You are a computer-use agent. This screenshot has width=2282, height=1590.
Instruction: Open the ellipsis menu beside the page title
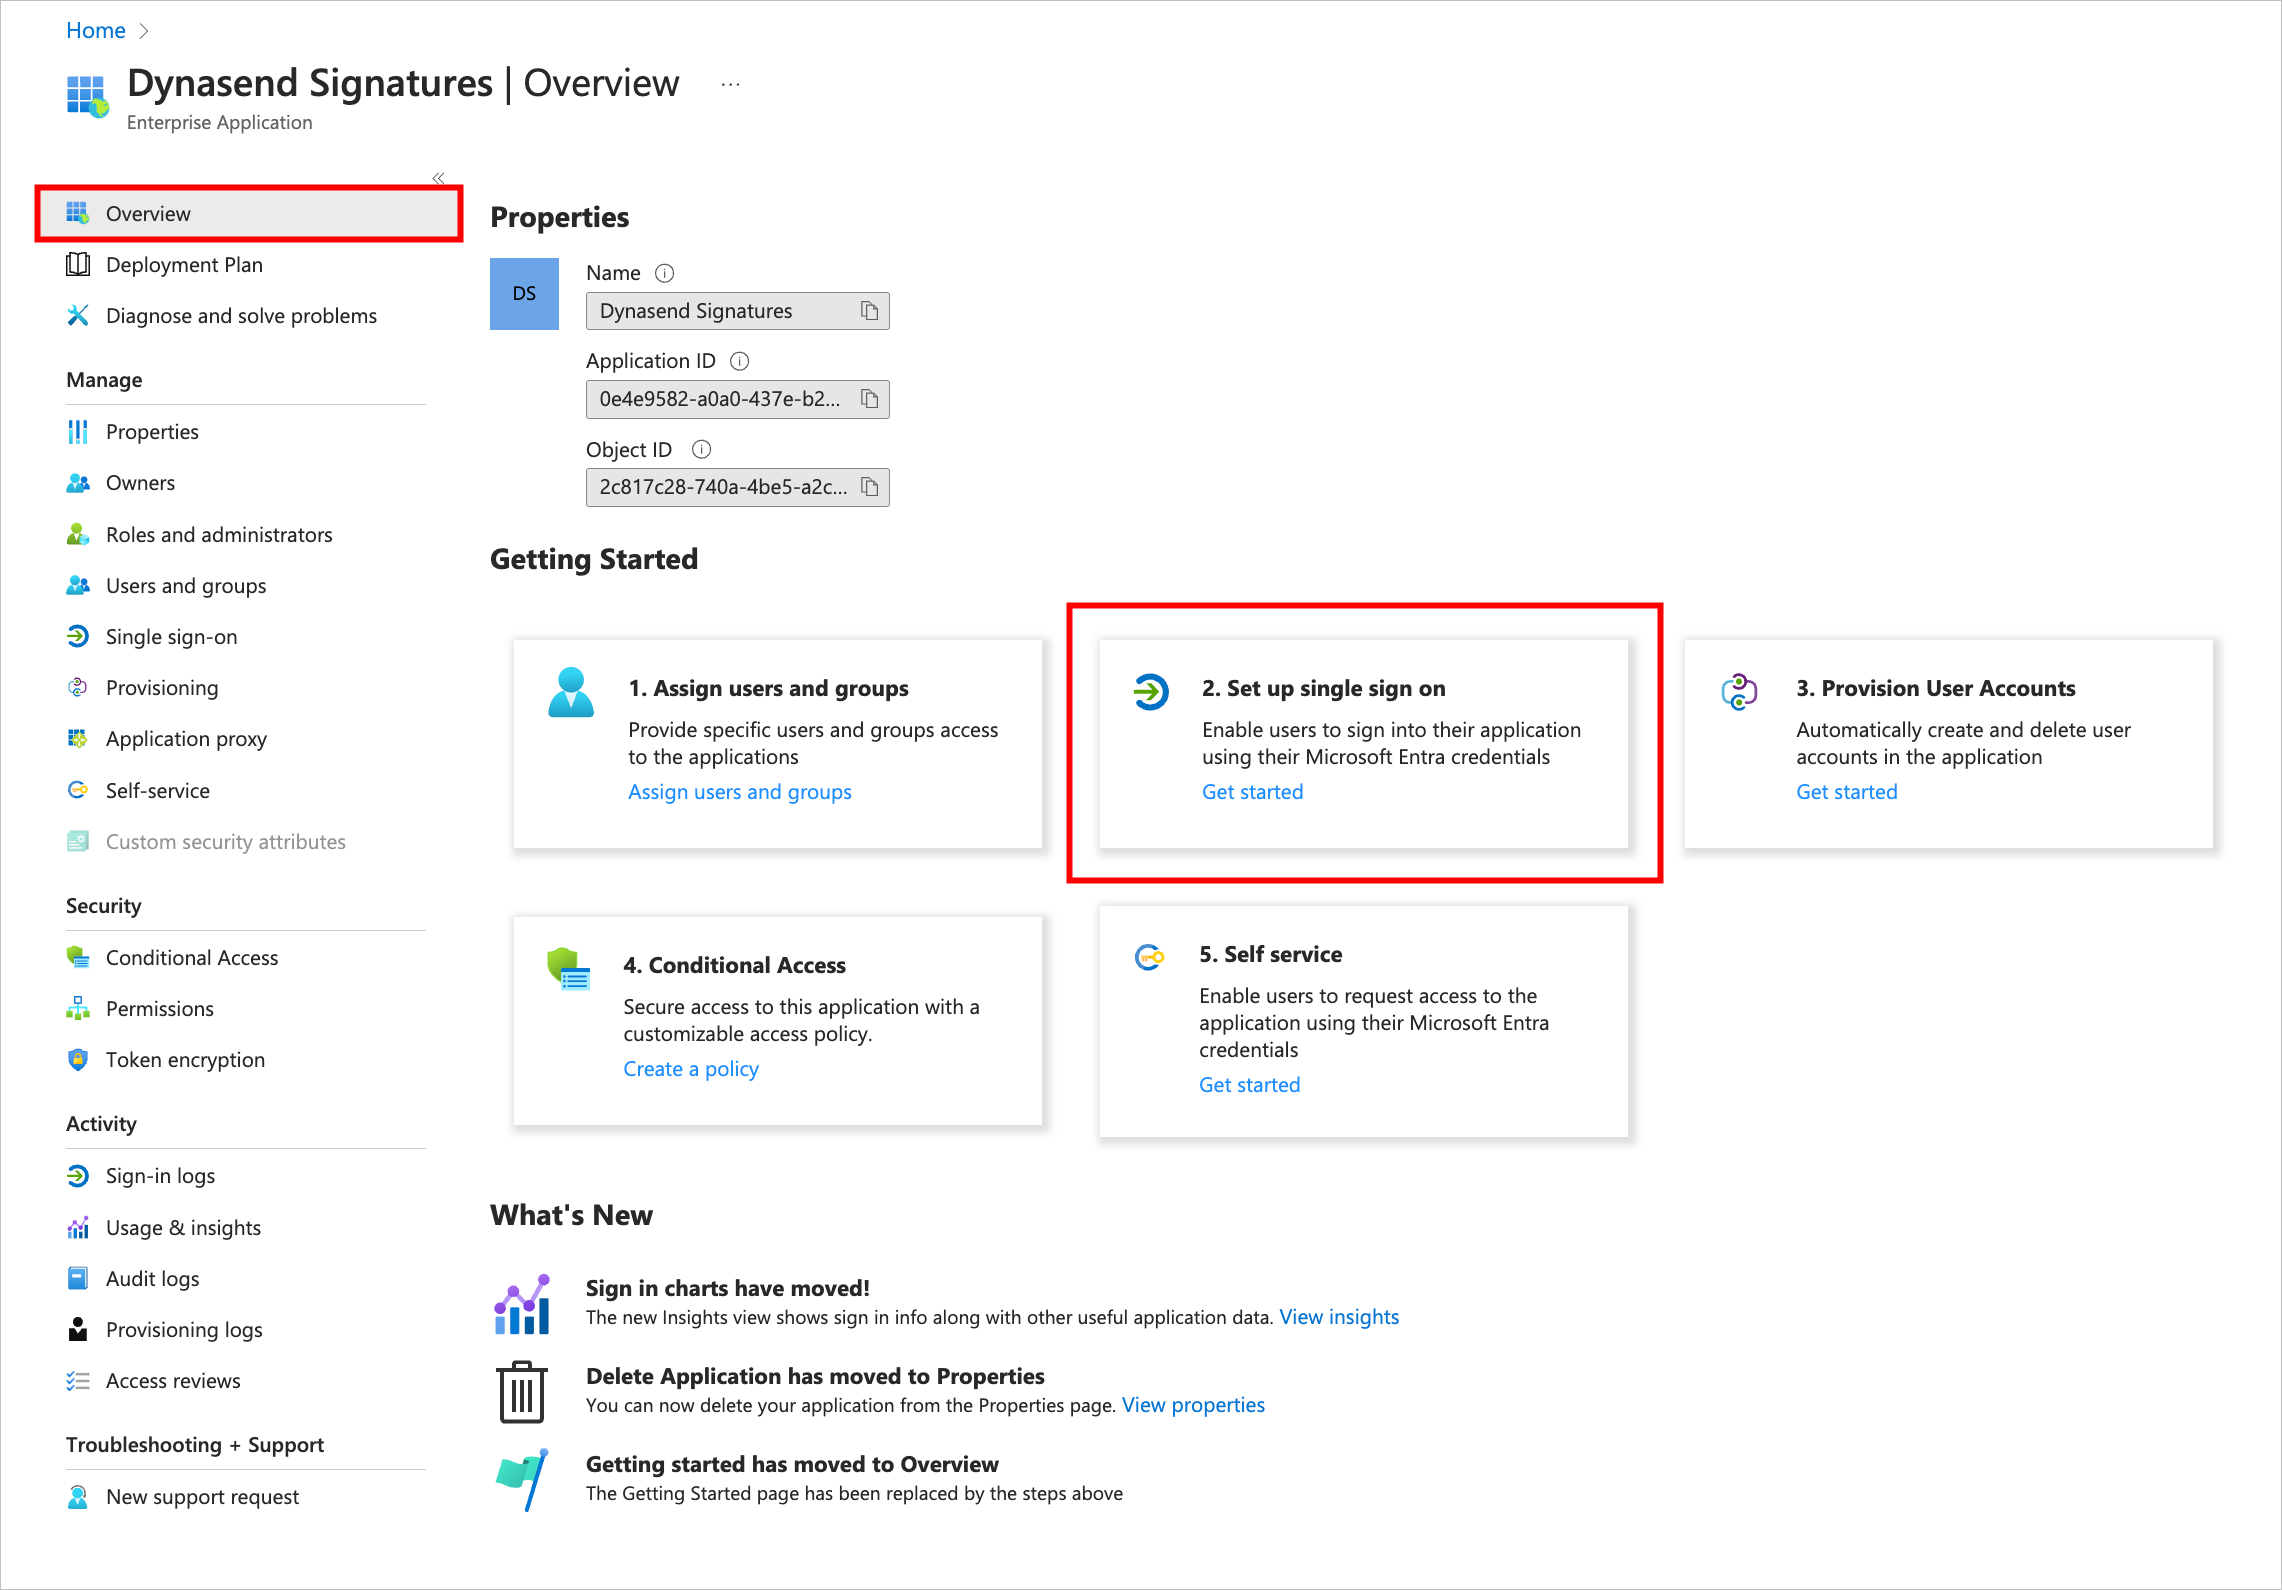click(x=730, y=83)
